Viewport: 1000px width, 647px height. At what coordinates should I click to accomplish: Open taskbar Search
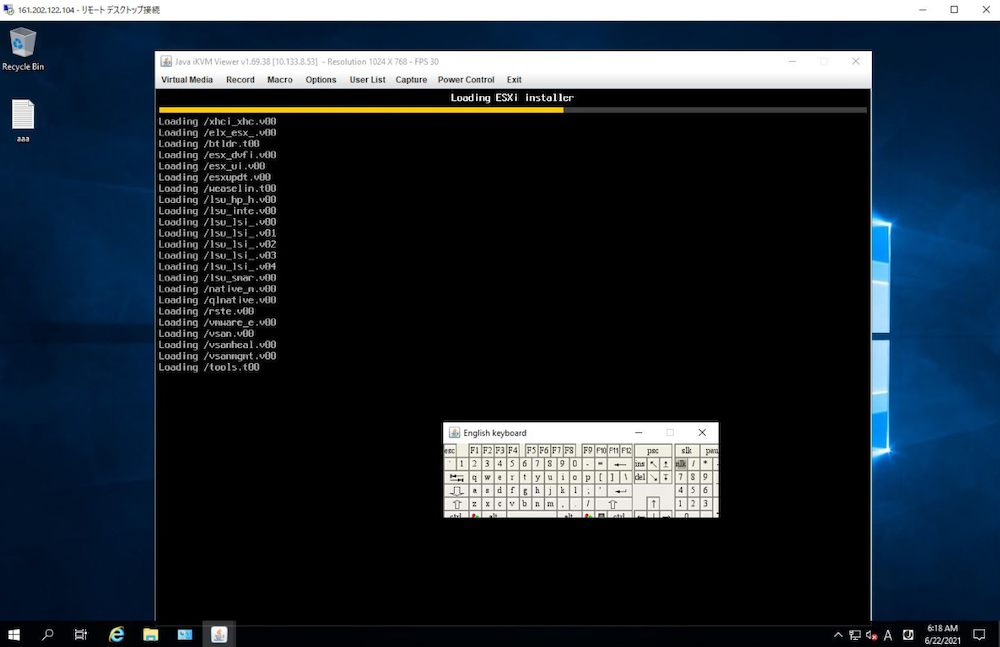coord(47,634)
